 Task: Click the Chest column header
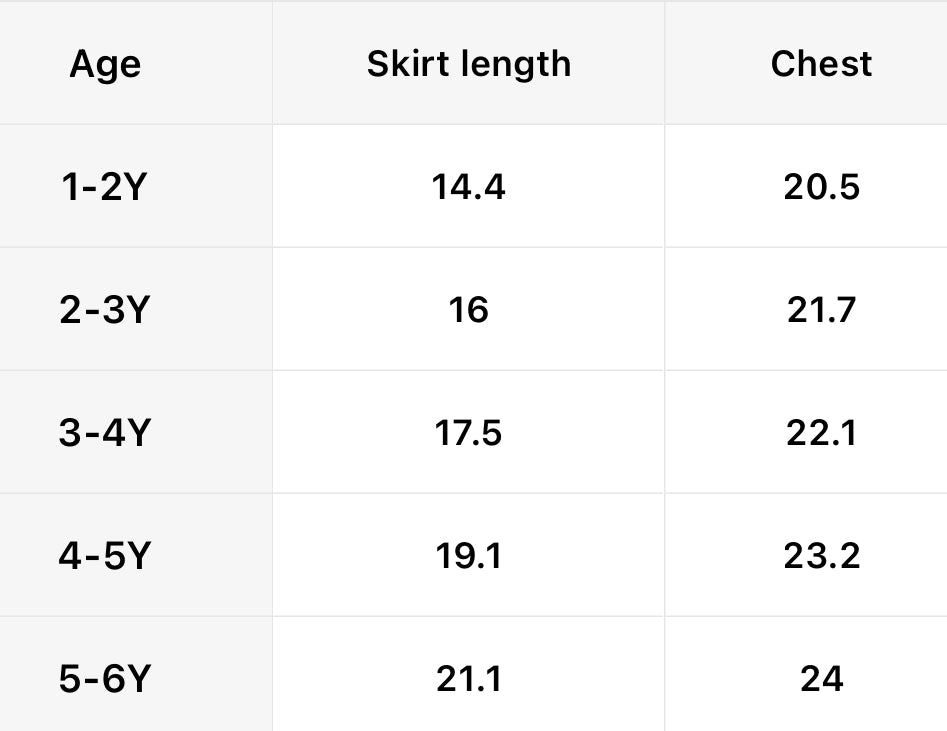[821, 64]
